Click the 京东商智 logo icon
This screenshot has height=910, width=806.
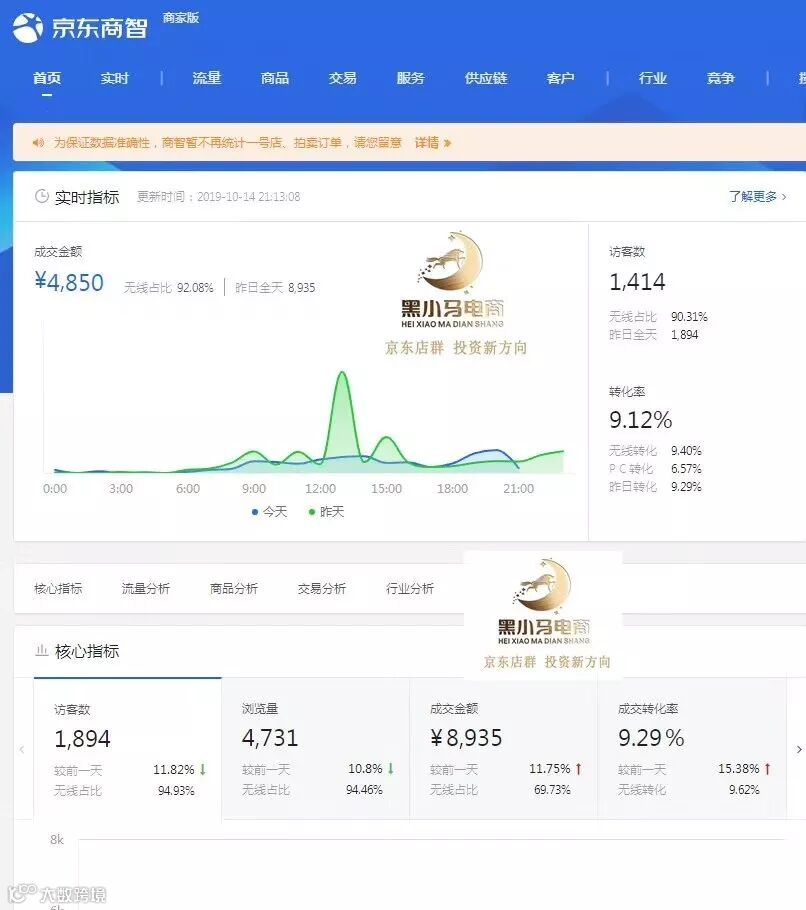click(27, 27)
